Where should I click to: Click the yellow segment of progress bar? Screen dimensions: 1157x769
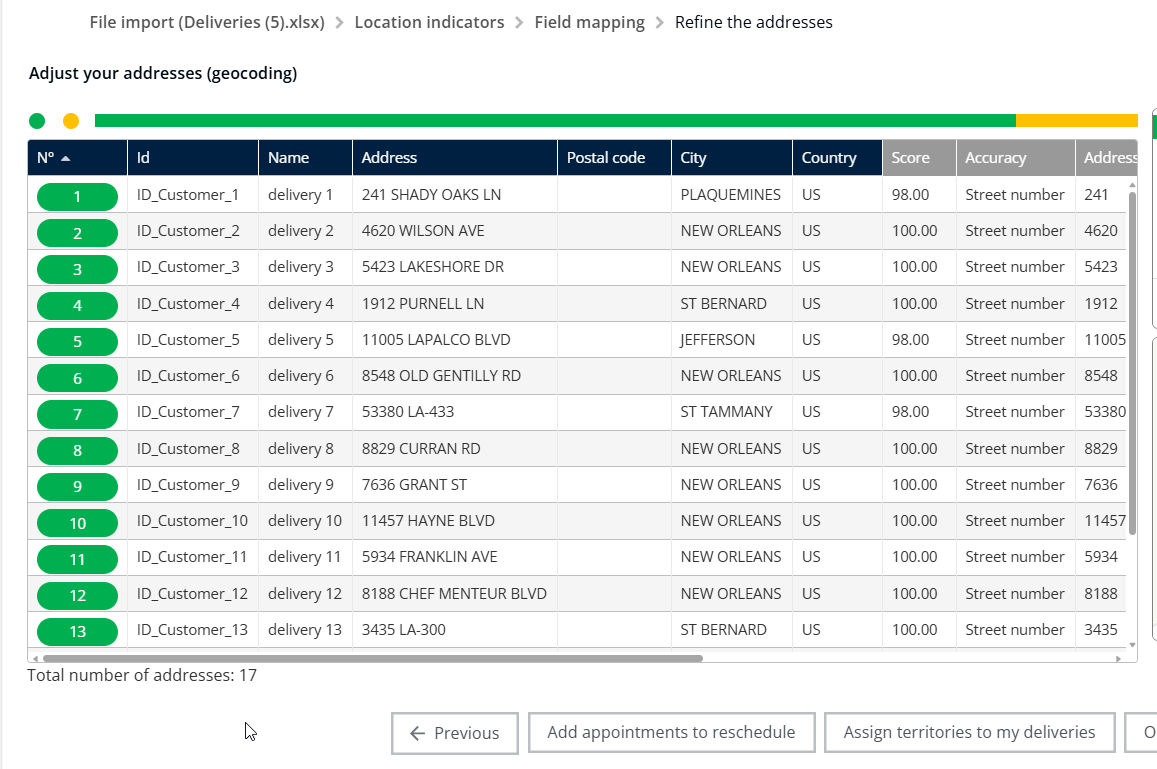[1076, 121]
